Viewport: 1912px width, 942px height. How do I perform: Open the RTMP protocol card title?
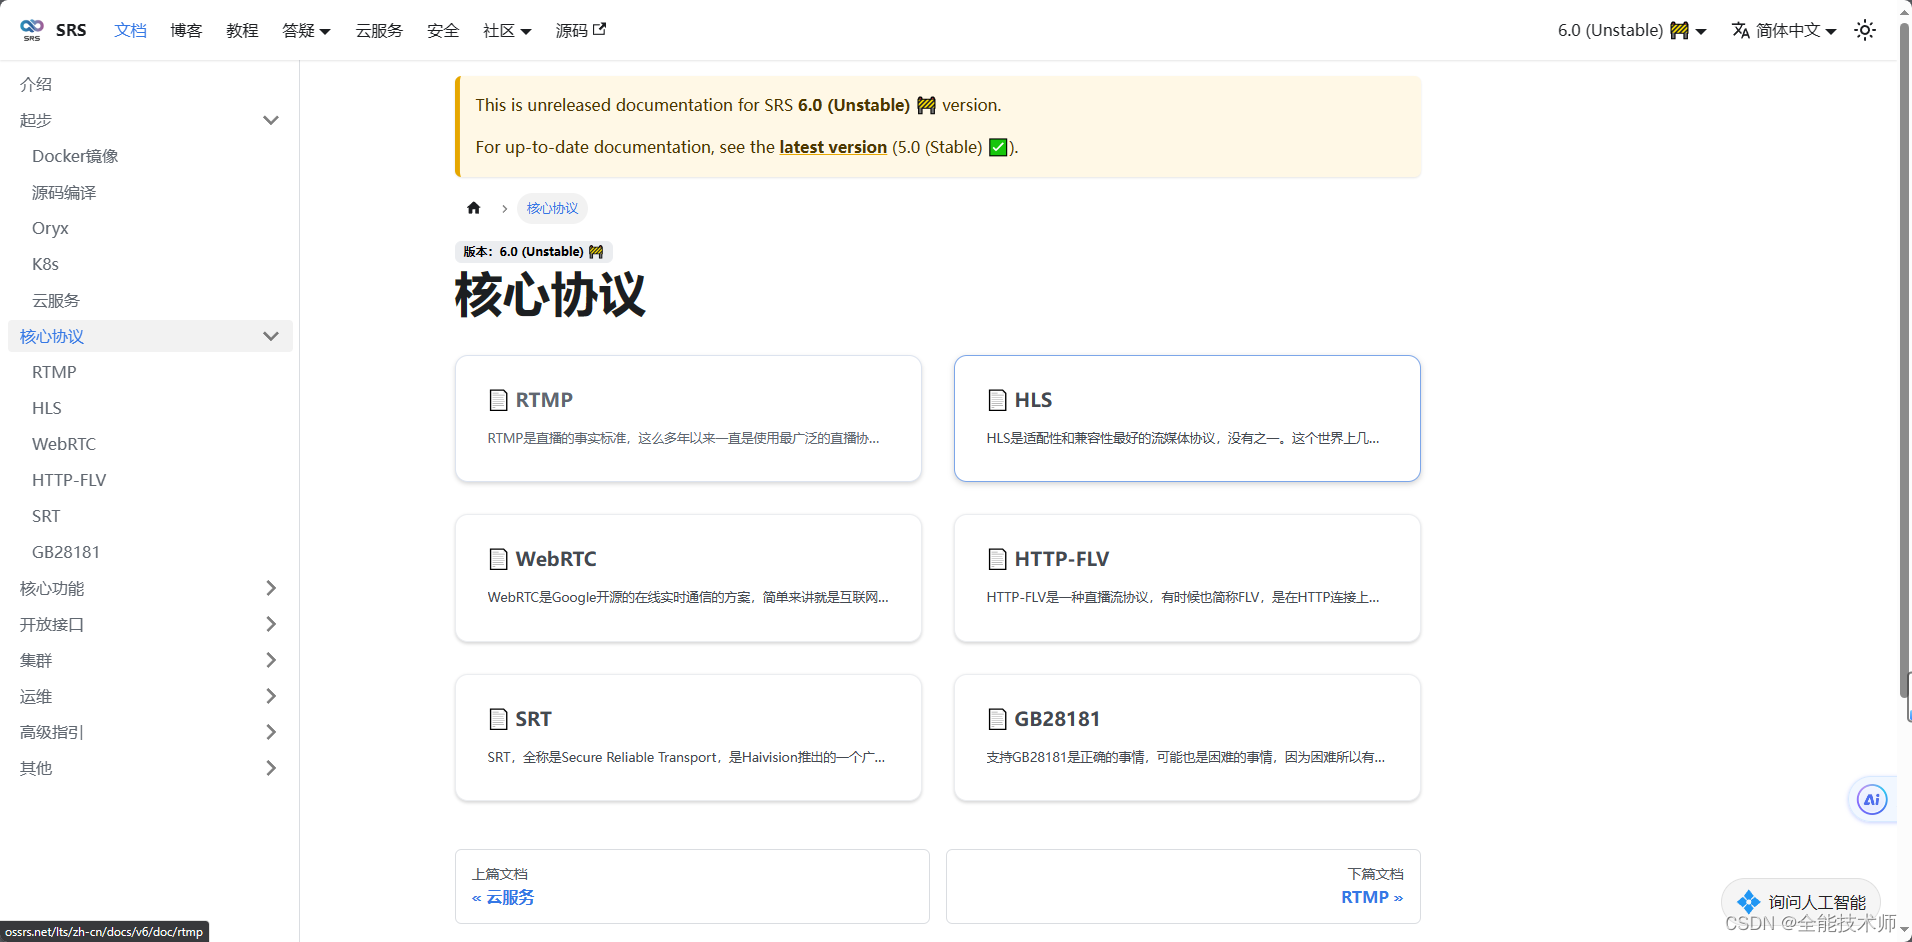[x=544, y=400]
